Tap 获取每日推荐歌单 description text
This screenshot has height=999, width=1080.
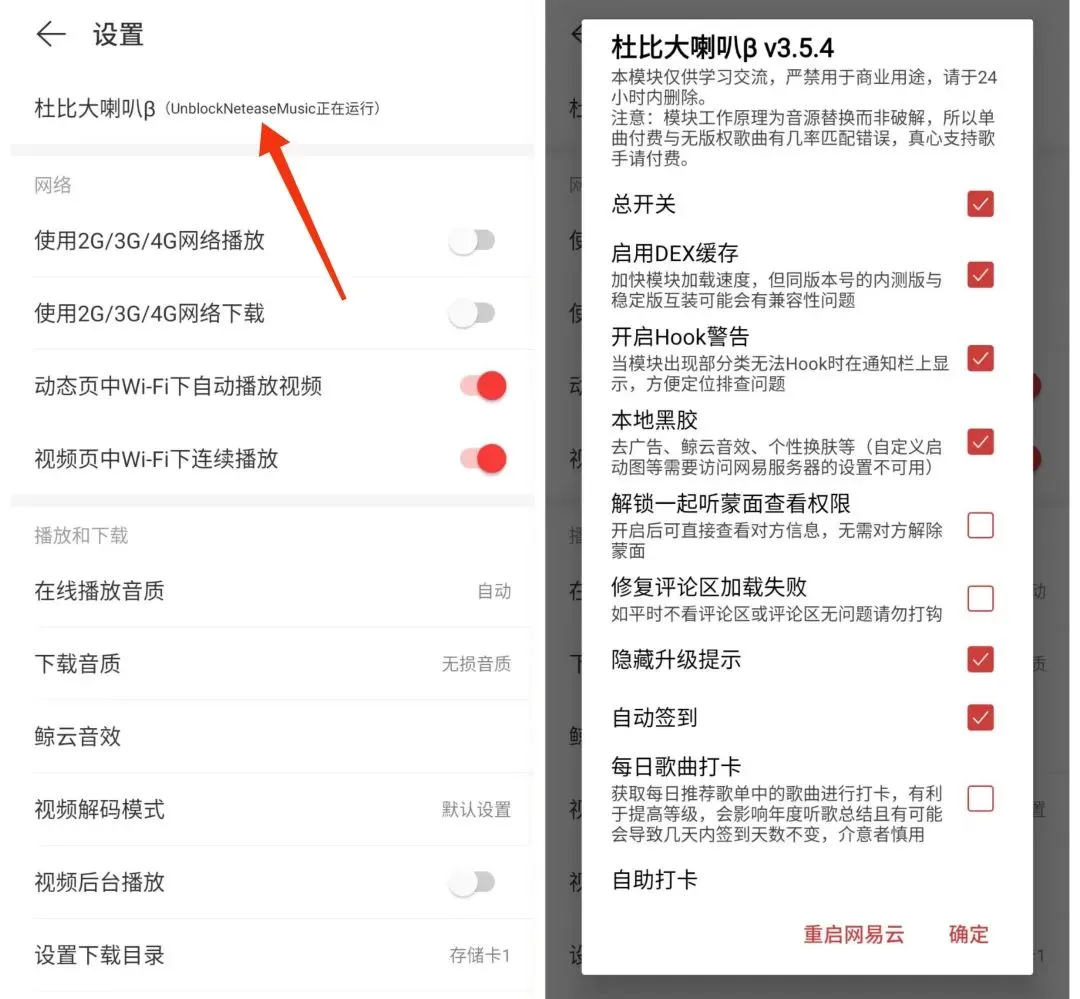coord(776,814)
